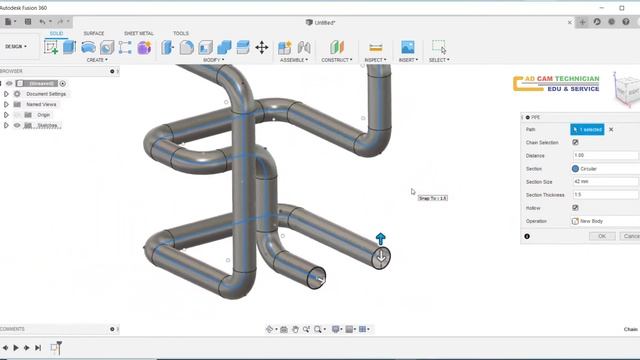The height and width of the screenshot is (360, 640).
Task: Select the Rectangular Pattern tool
Action: (125, 47)
